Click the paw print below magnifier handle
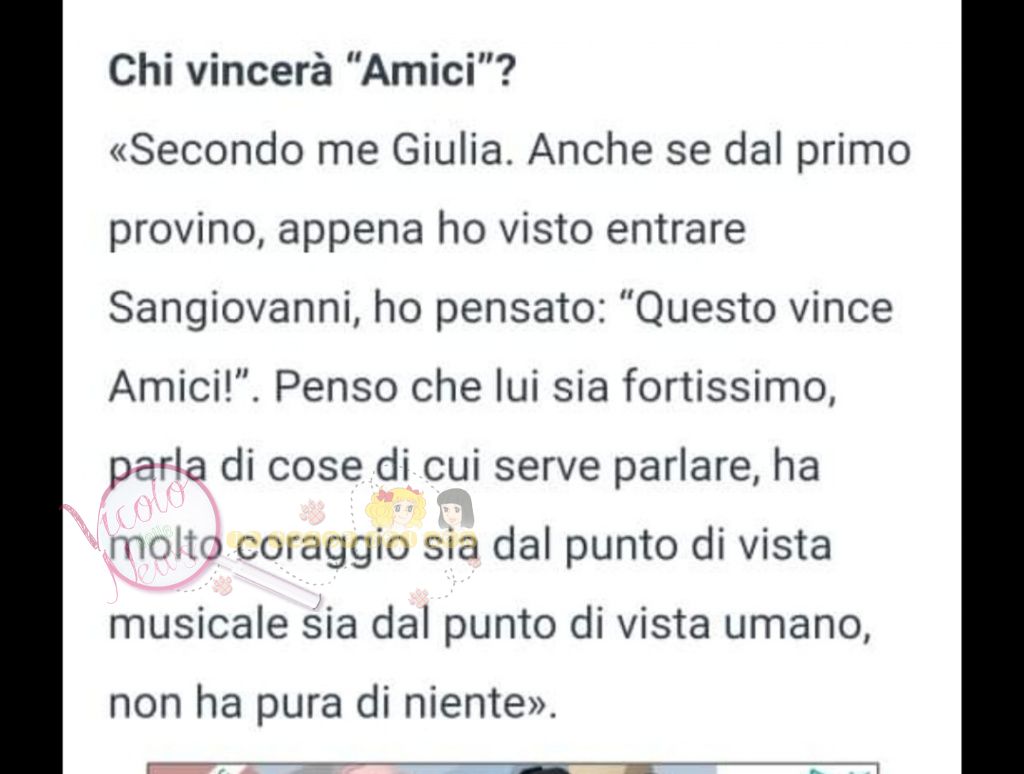 [223, 584]
